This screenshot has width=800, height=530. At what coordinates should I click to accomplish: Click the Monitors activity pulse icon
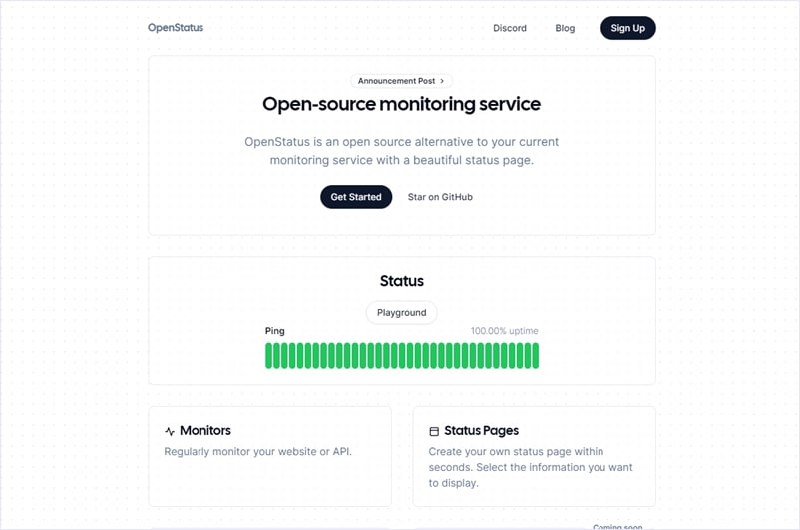170,432
